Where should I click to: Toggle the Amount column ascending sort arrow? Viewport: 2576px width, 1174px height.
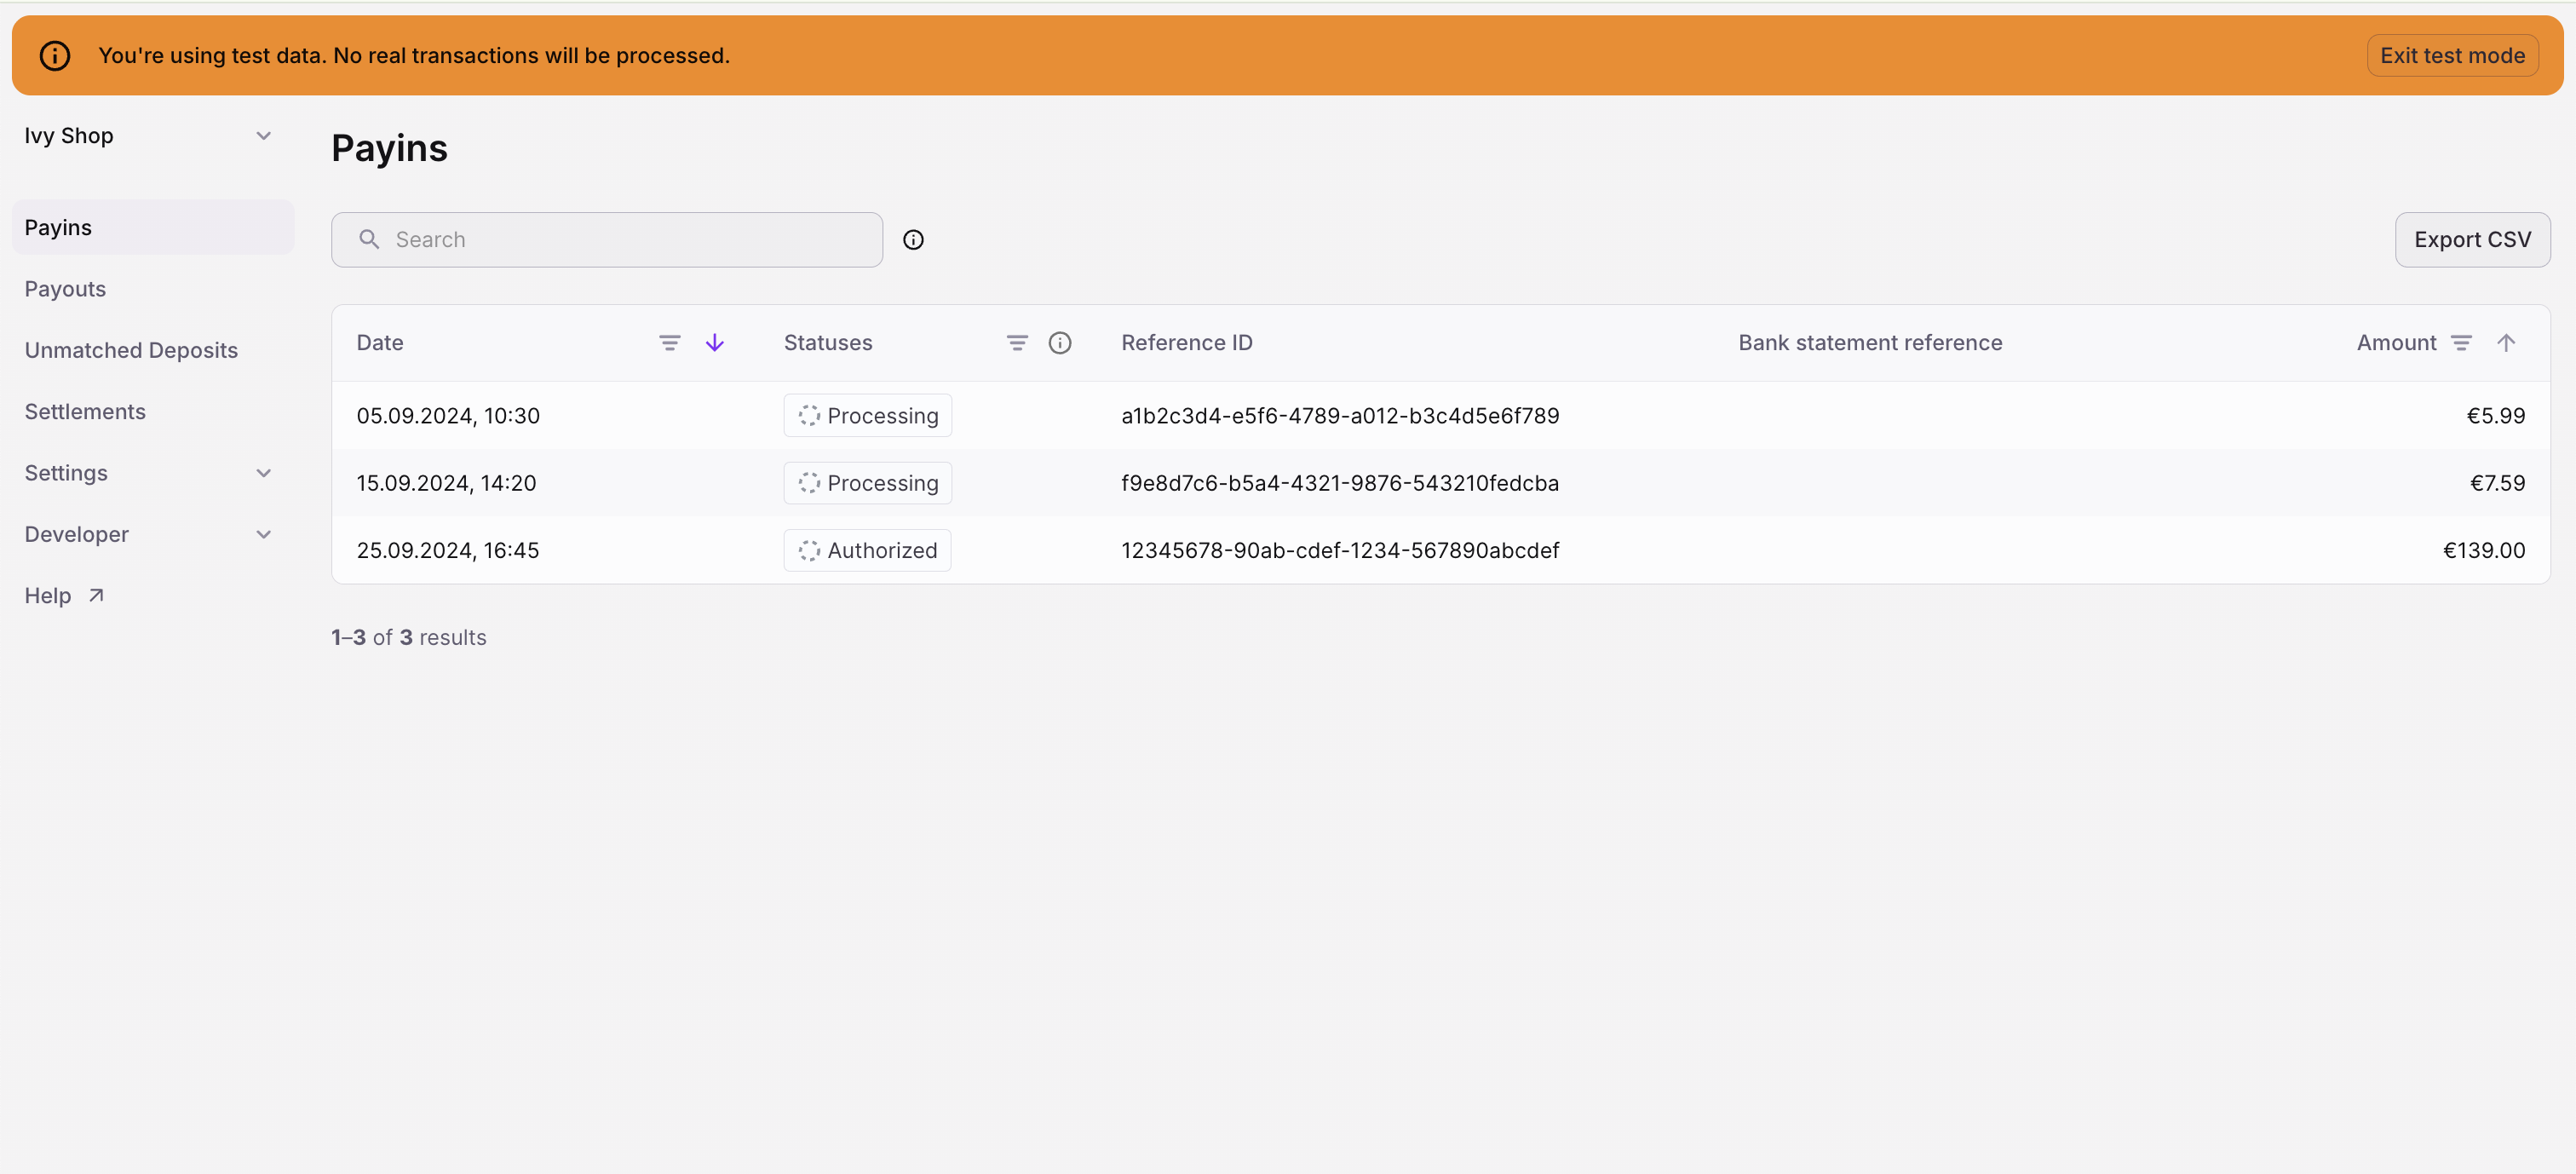point(2507,342)
